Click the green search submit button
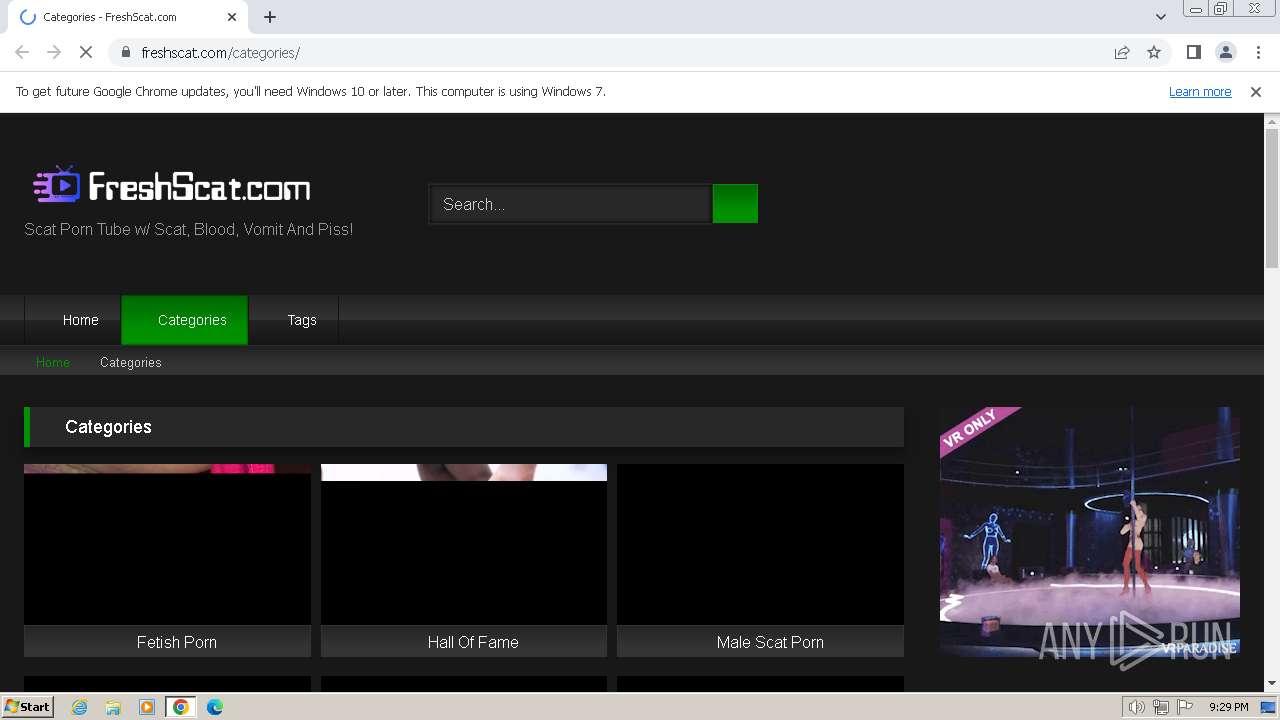Viewport: 1280px width, 720px height. click(x=735, y=204)
